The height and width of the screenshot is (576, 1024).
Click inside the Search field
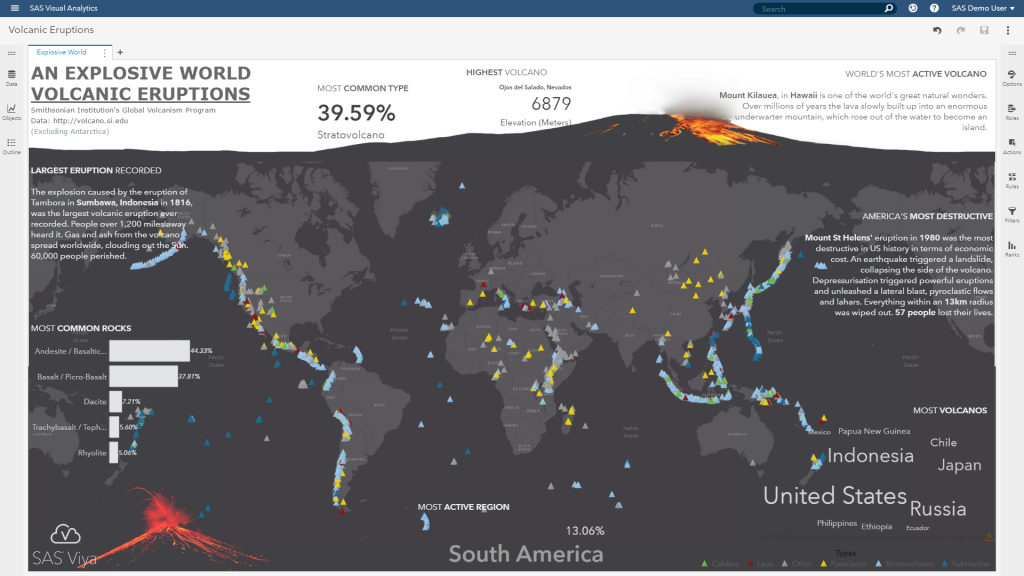[x=820, y=8]
